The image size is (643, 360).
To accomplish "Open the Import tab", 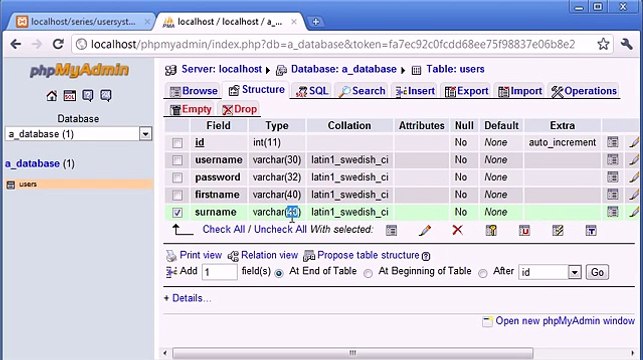I will [x=520, y=91].
